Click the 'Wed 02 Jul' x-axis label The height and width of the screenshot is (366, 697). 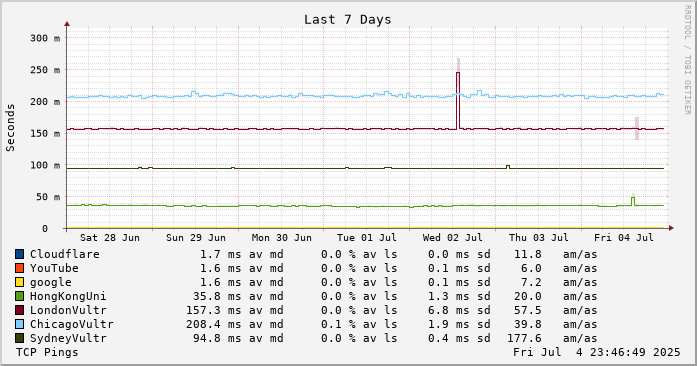tap(453, 237)
